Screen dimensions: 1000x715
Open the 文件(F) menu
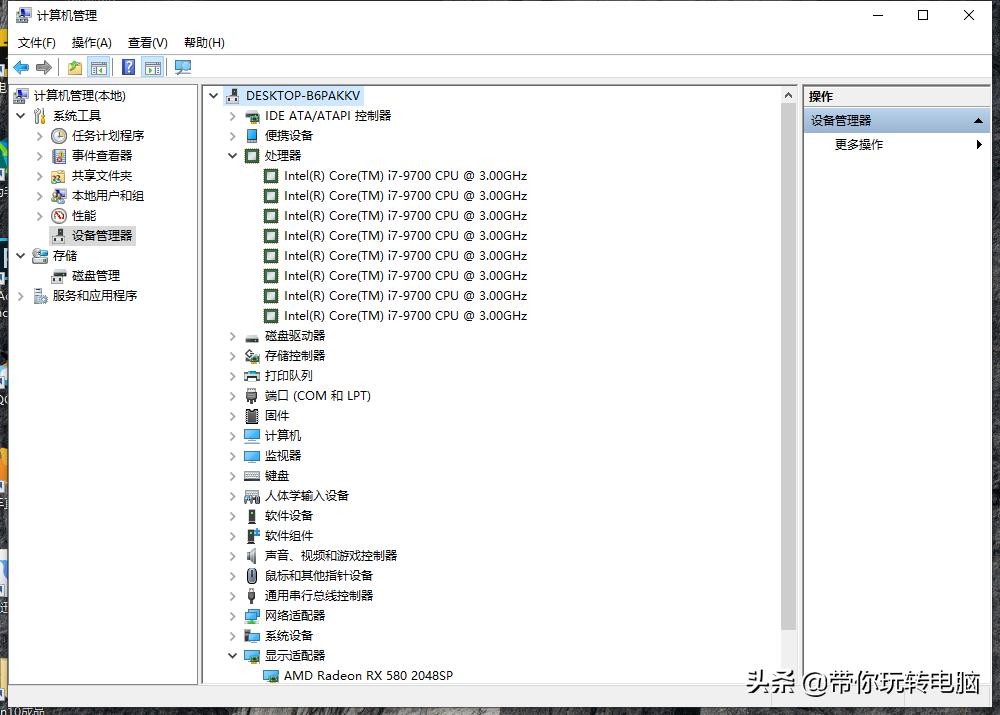pos(36,43)
